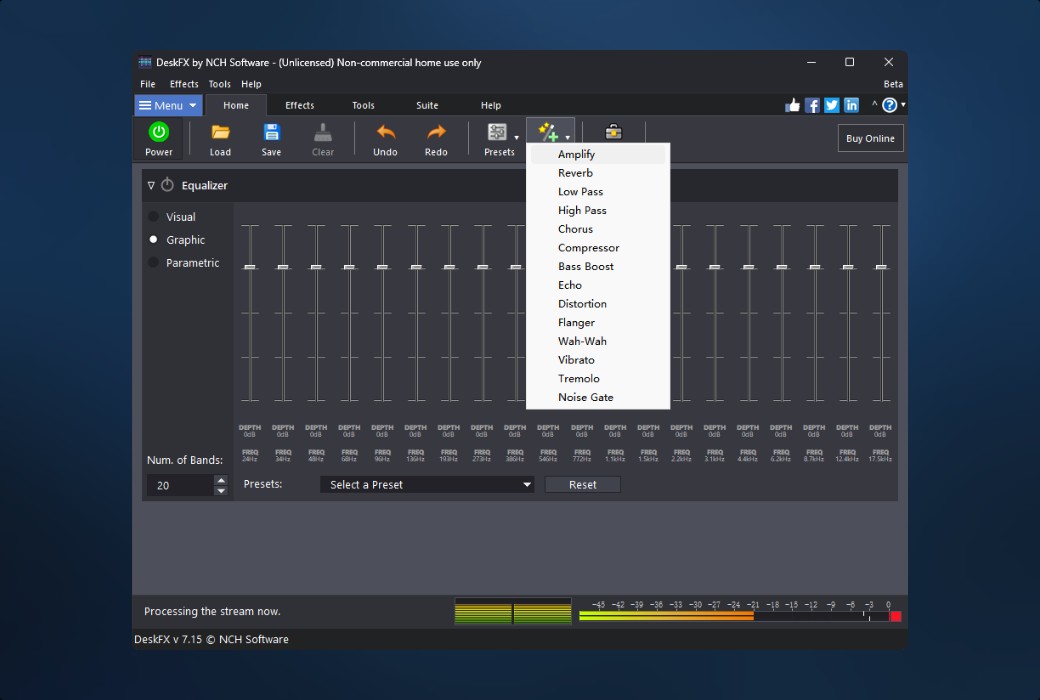The height and width of the screenshot is (700, 1040).
Task: Adjust the 60Hz frequency slider
Action: point(349,265)
